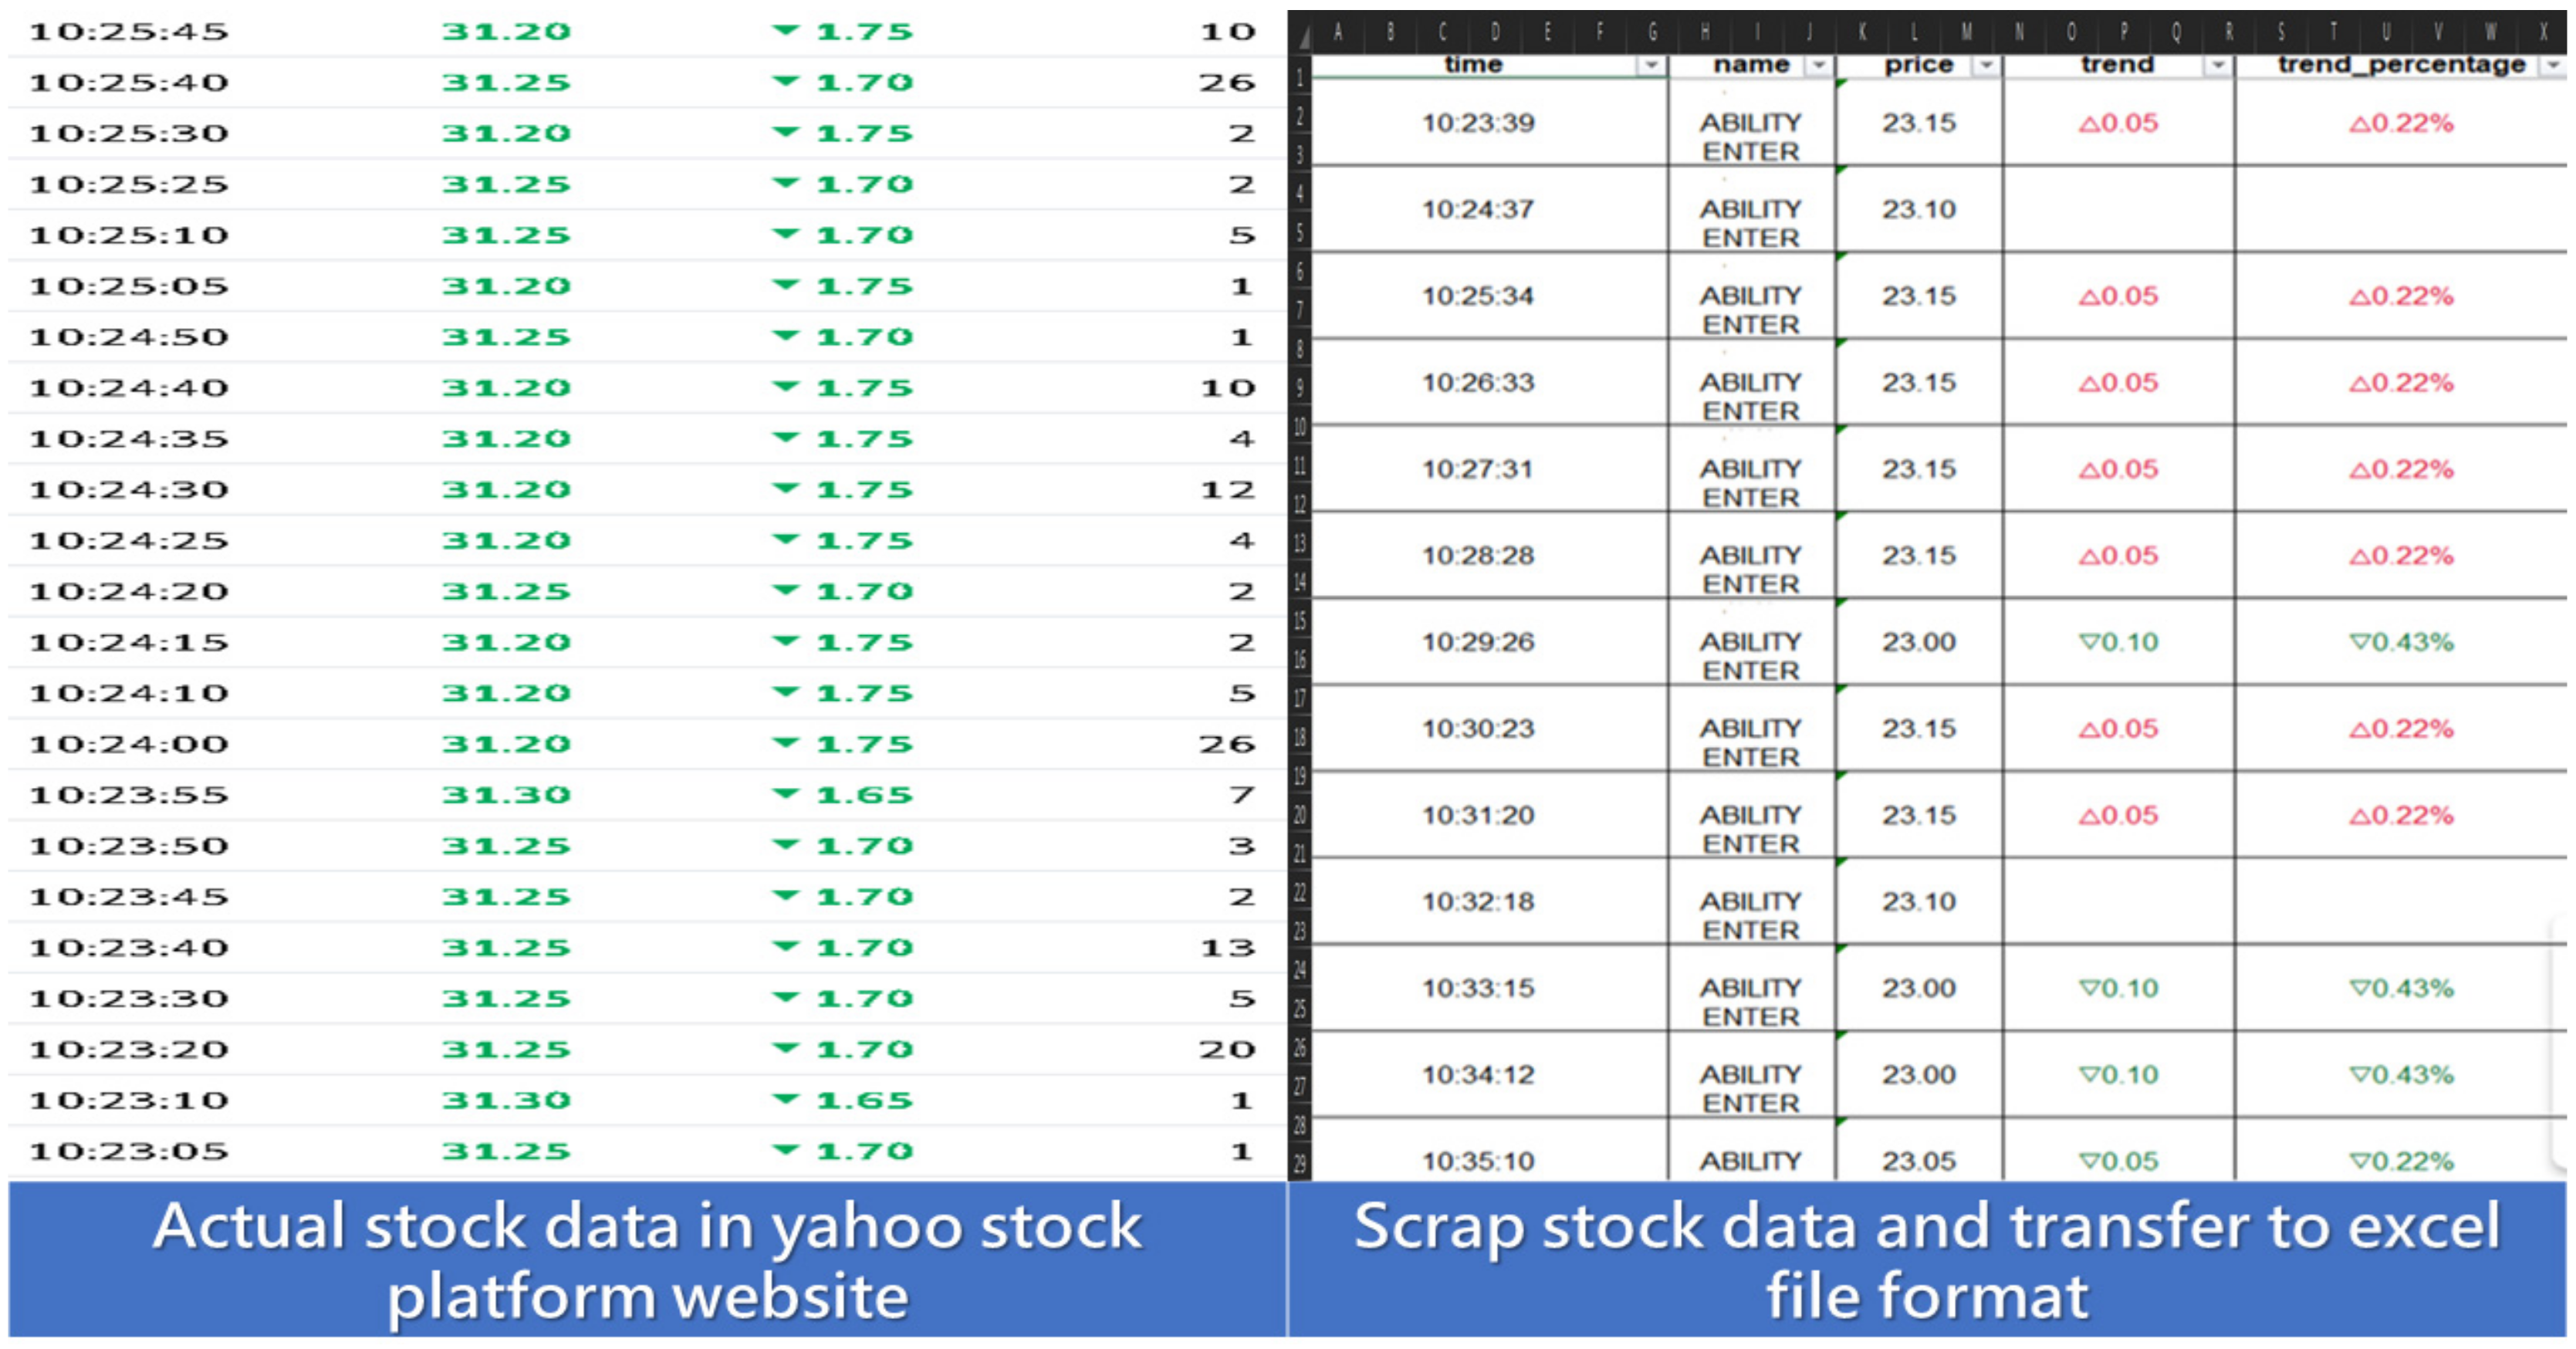Image resolution: width=2576 pixels, height=1349 pixels.
Task: Click the trend cell for 10:29:26
Action: click(2118, 642)
